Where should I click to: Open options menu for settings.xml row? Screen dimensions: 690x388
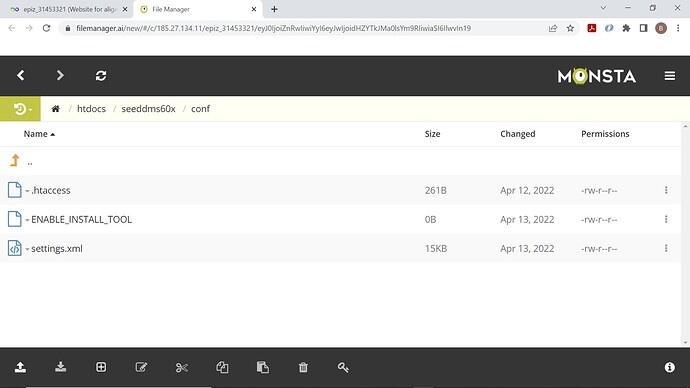[x=666, y=248]
